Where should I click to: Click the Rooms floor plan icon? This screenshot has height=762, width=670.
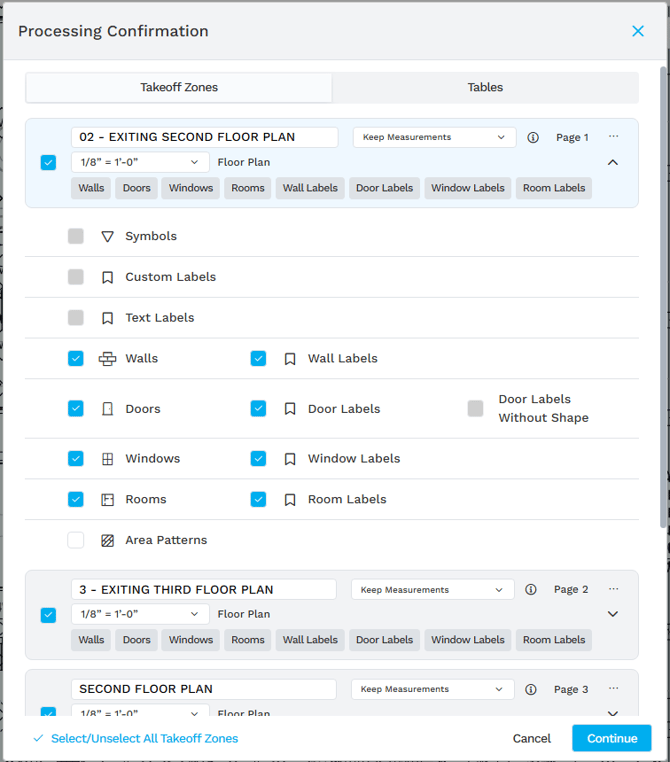(x=108, y=500)
